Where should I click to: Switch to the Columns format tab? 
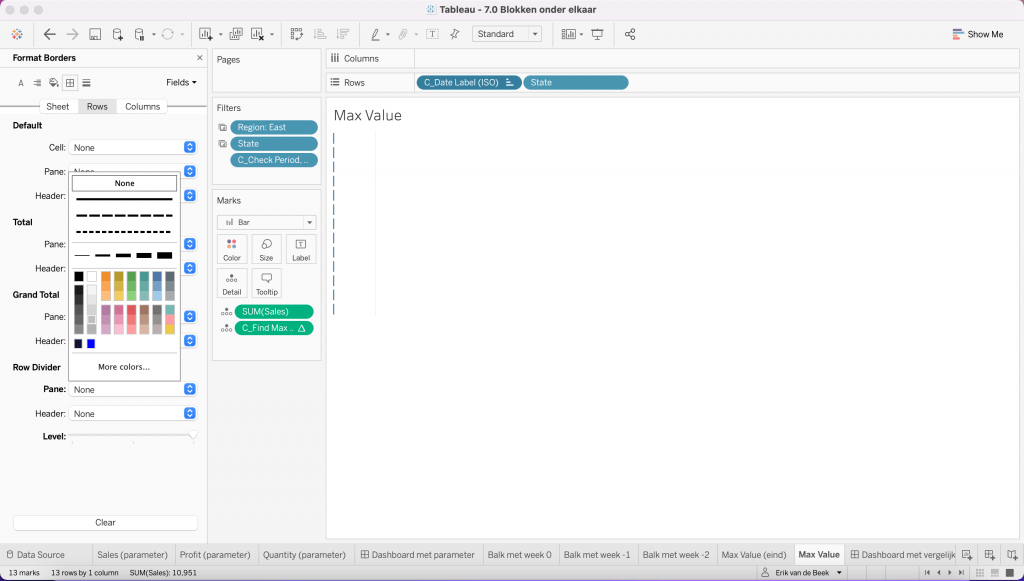142,107
